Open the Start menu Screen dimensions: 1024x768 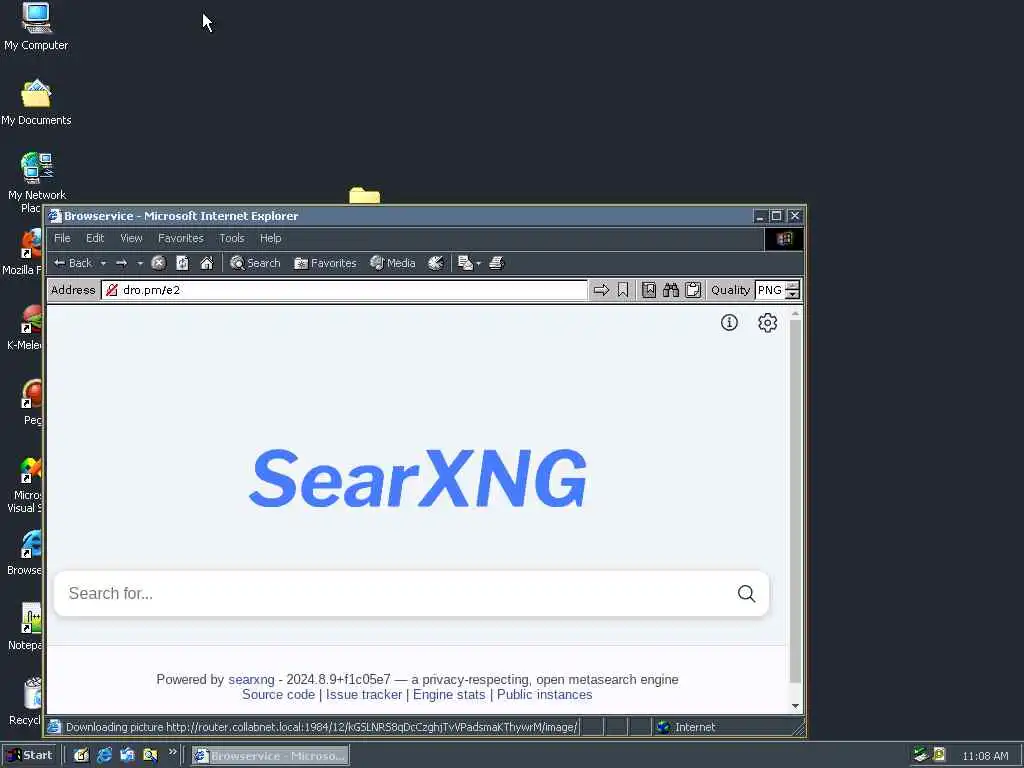(x=30, y=756)
